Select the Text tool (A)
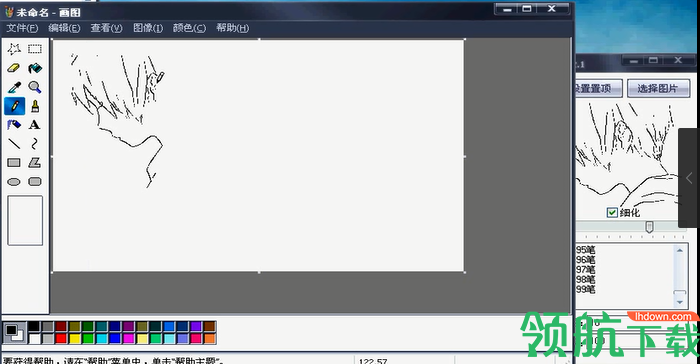The width and height of the screenshot is (700, 364). click(x=35, y=125)
